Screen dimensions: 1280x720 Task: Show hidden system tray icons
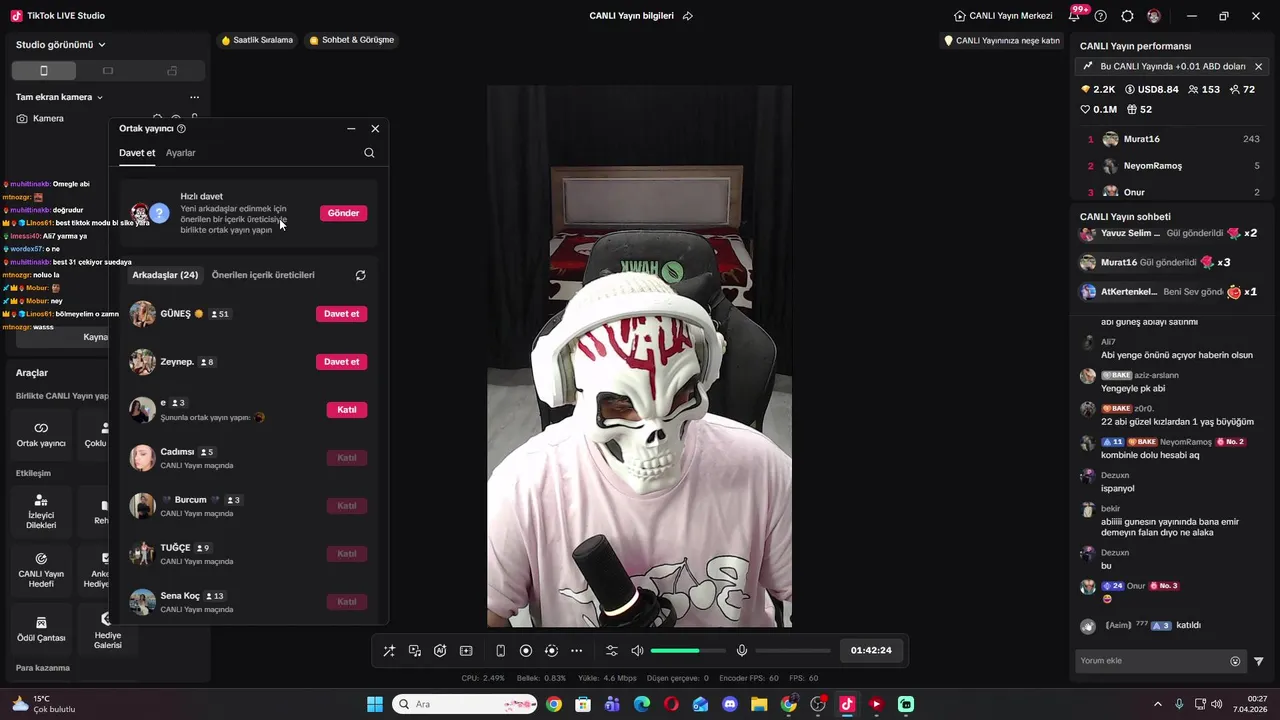pos(1158,704)
